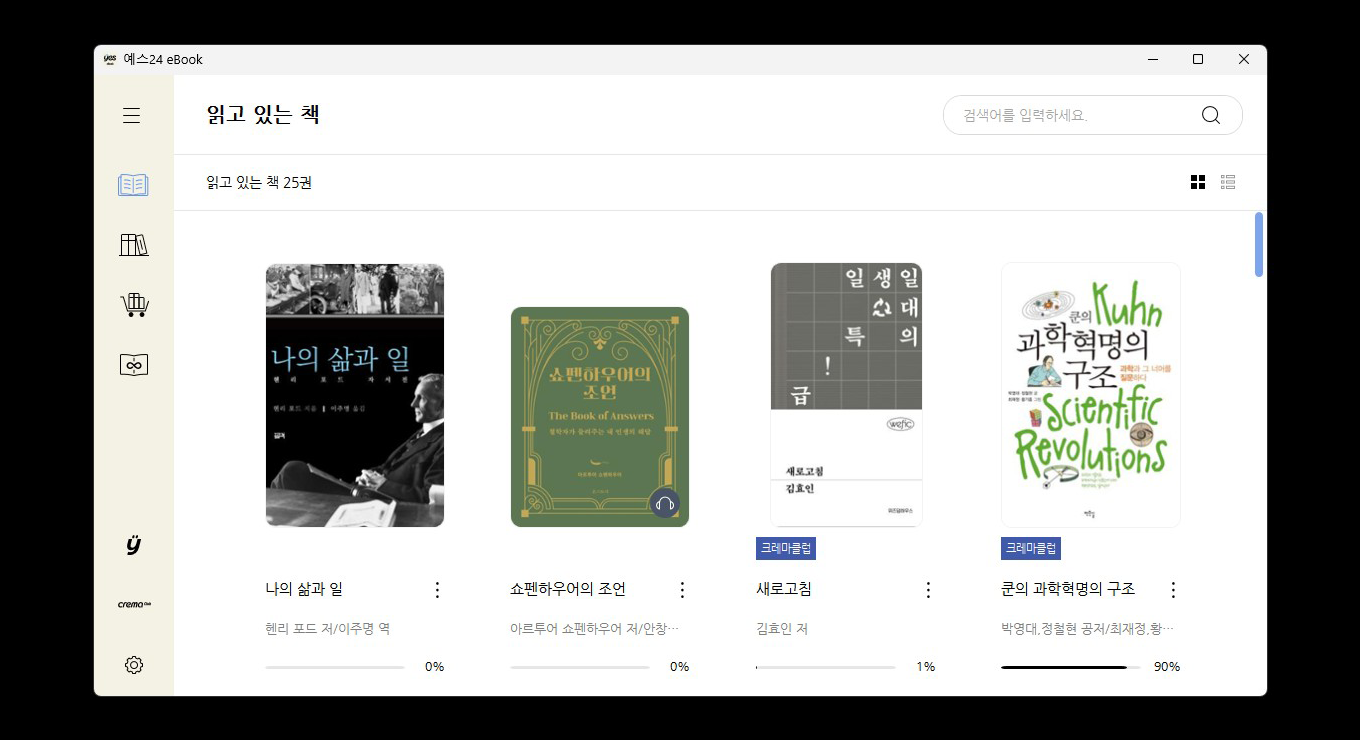Click progress bar of 쿤의 과학혁명의 구조
Screen dimensions: 1360x740
click(1070, 667)
